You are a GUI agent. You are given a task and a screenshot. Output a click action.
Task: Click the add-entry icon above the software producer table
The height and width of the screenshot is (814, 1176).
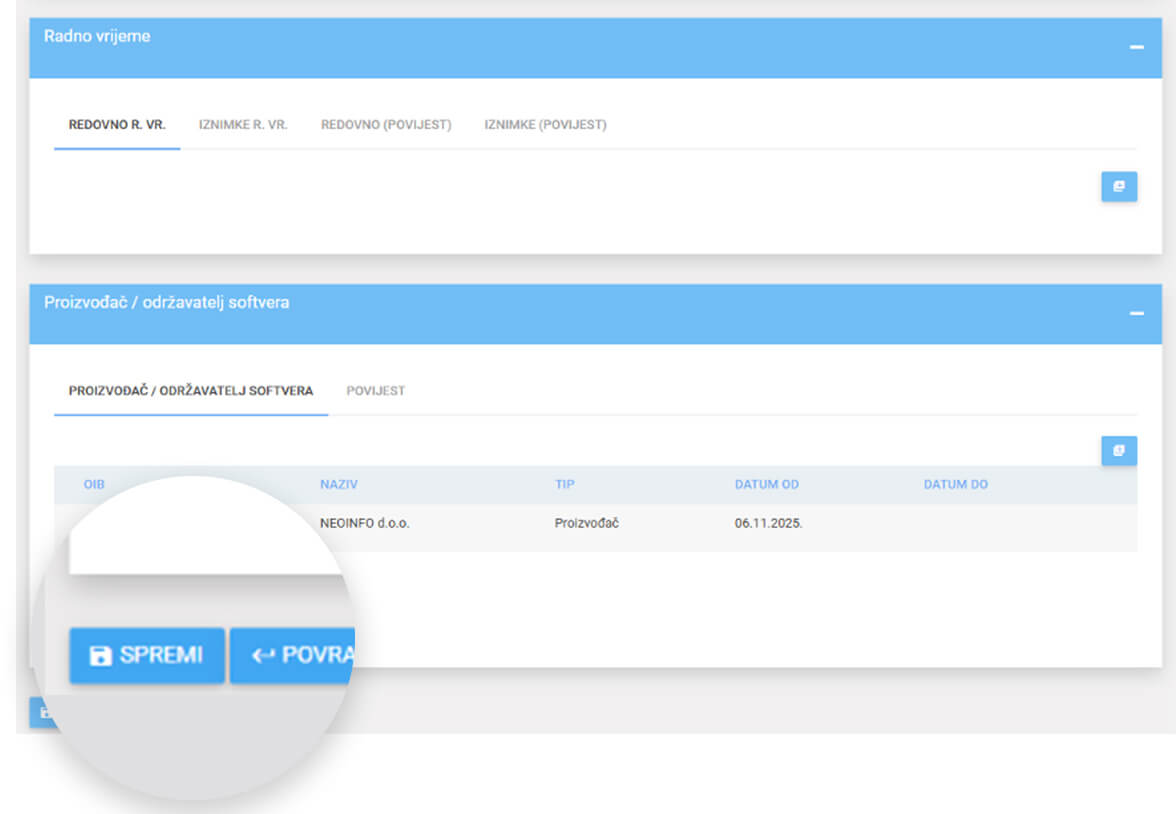pos(1119,451)
